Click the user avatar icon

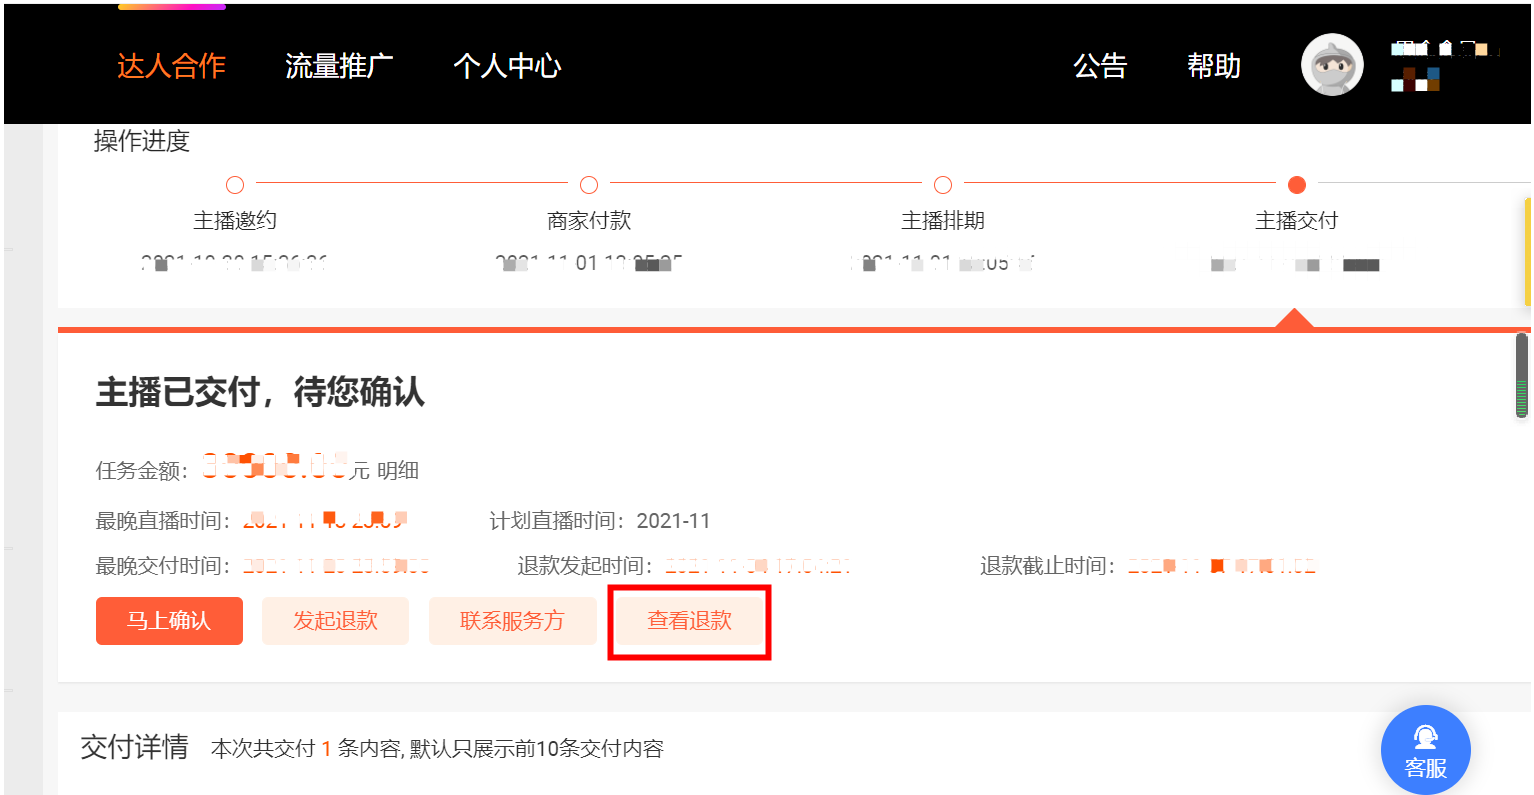(1332, 65)
